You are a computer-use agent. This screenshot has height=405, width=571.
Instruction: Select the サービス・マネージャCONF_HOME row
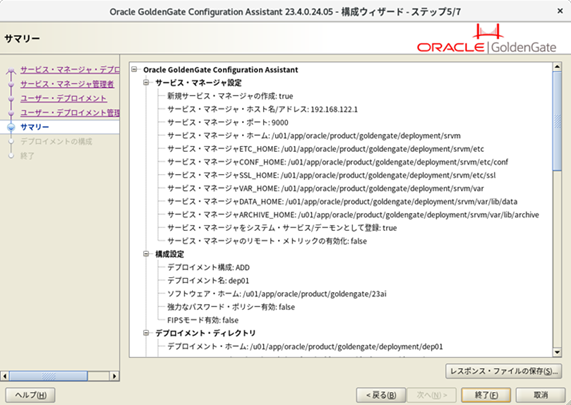[x=338, y=162]
